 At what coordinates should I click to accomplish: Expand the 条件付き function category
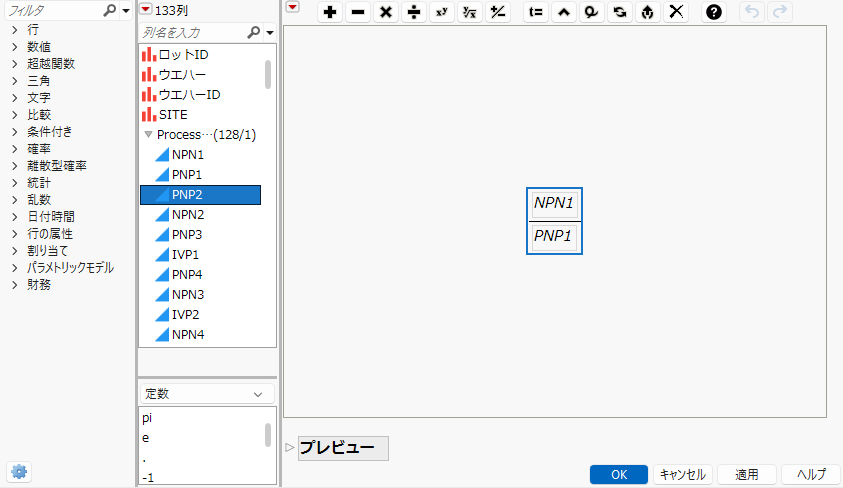(15, 132)
